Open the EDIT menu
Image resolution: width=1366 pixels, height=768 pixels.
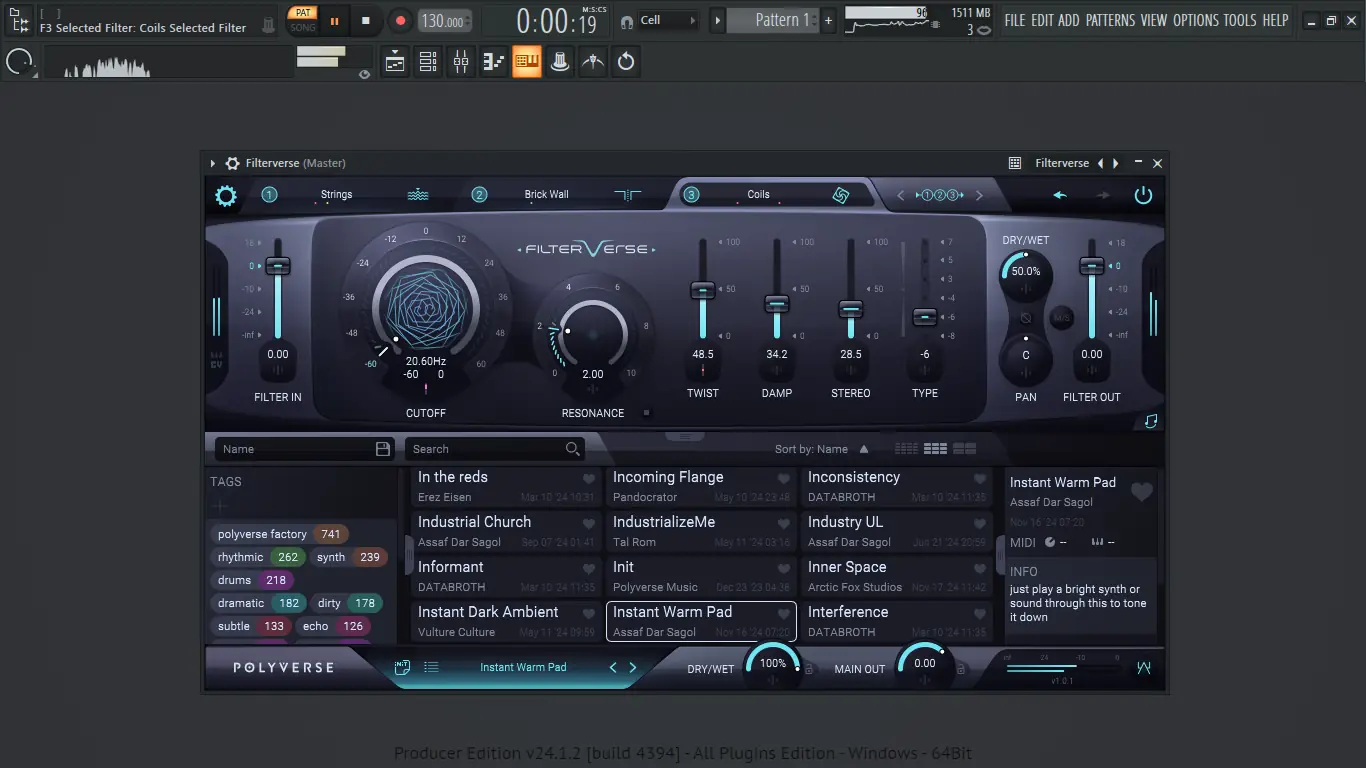(1043, 20)
